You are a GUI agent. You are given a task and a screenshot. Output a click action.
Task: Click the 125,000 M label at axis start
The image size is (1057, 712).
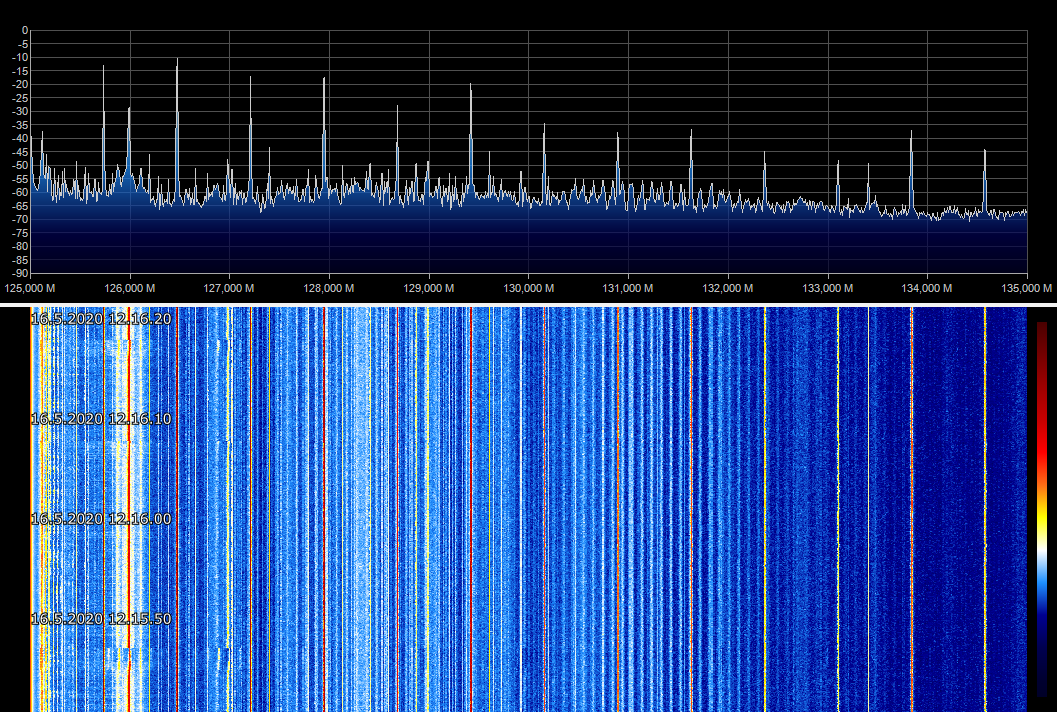pos(30,288)
